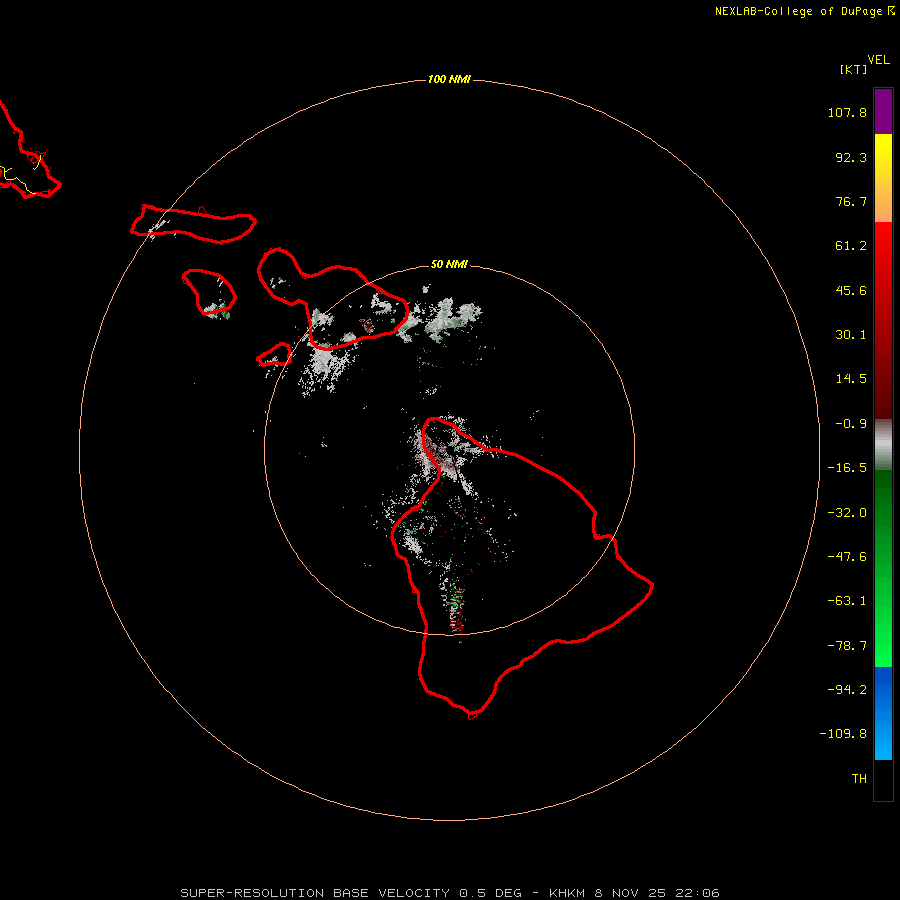The image size is (900, 900).
Task: Select the -16.5 legend value
Action: (847, 468)
